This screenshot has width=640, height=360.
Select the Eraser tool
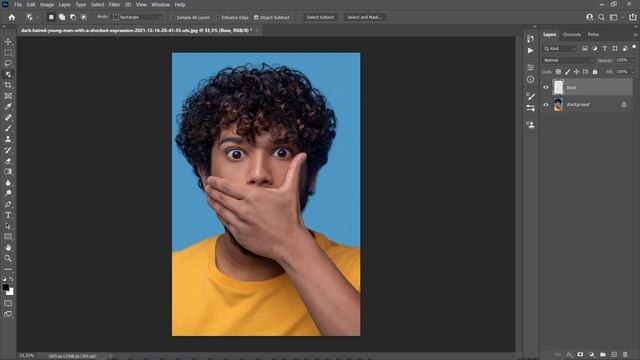(8, 161)
